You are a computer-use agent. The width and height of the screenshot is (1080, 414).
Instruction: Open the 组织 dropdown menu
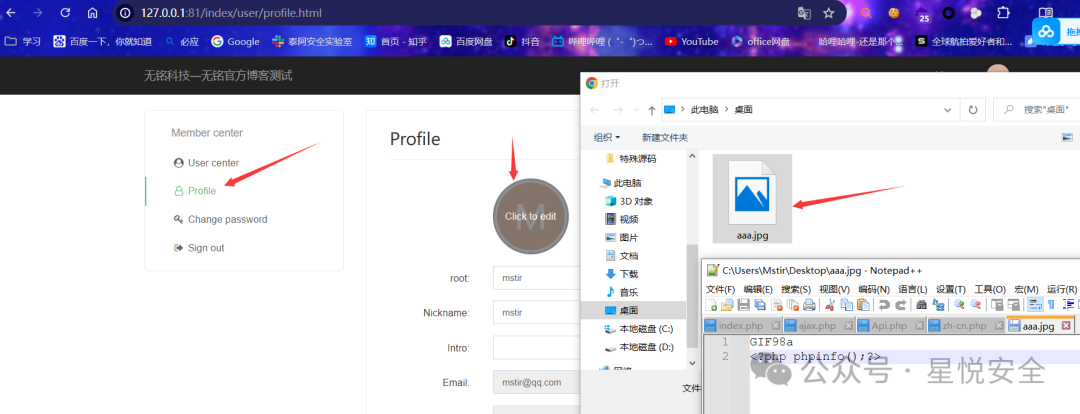click(607, 138)
